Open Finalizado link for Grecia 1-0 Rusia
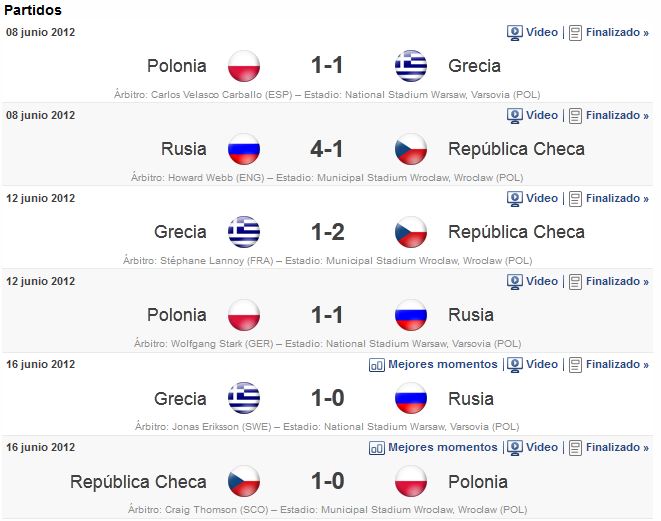Viewport: 661px width, 521px height. coord(617,364)
